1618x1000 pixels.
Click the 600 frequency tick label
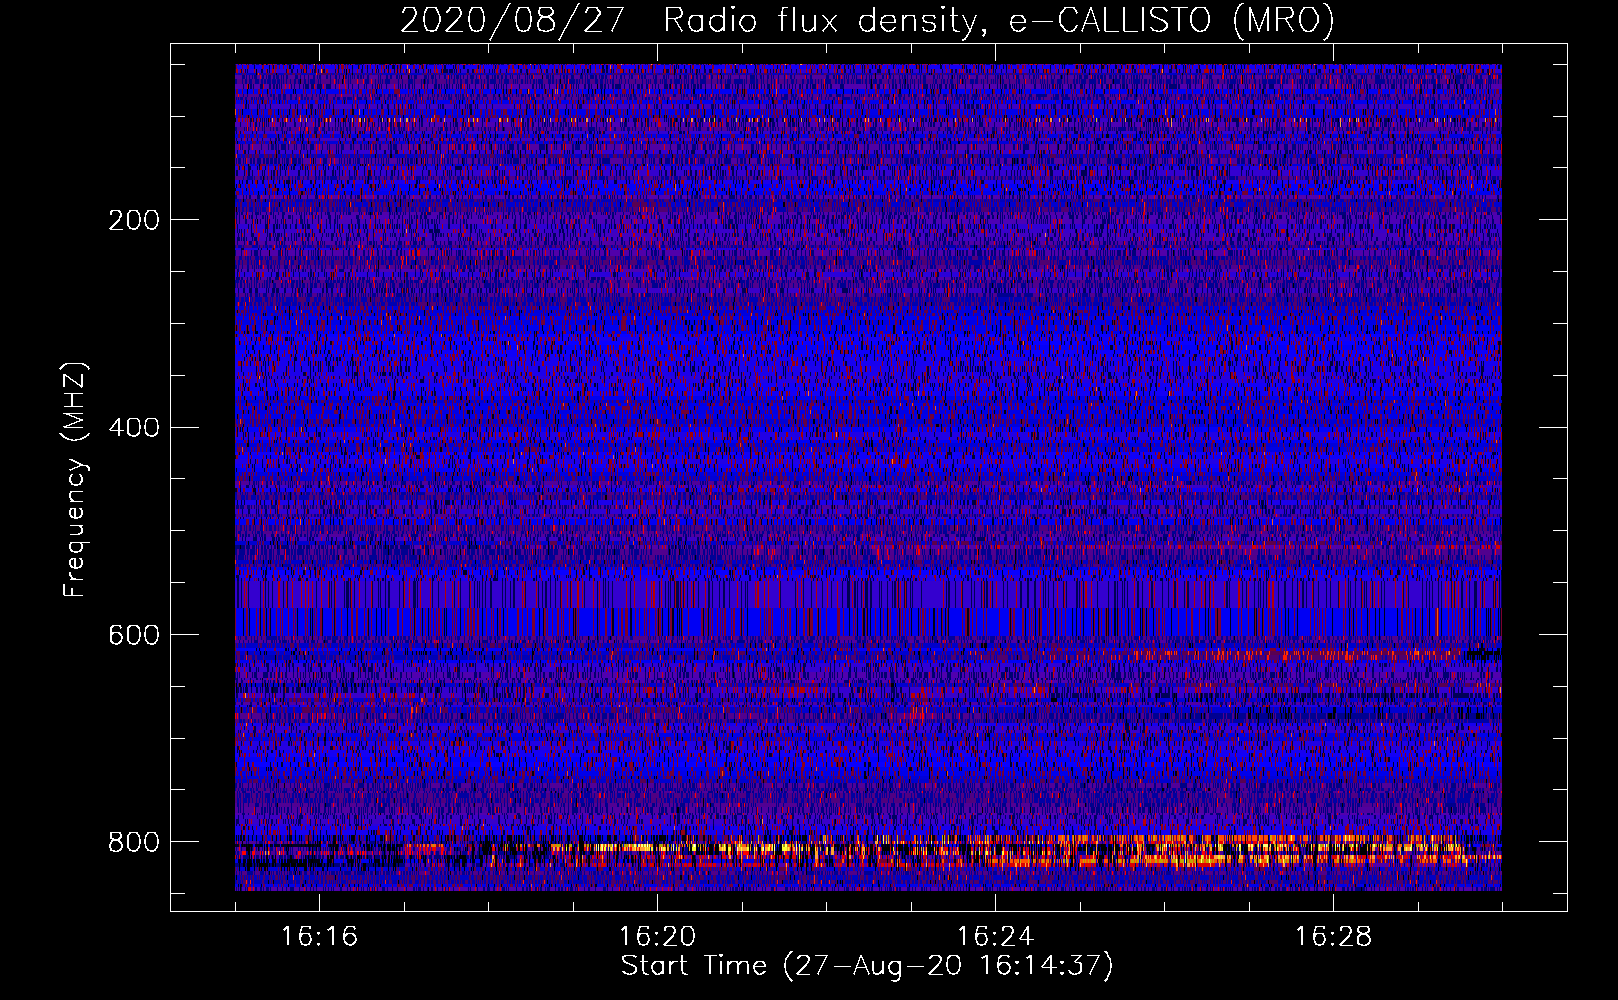[x=134, y=636]
